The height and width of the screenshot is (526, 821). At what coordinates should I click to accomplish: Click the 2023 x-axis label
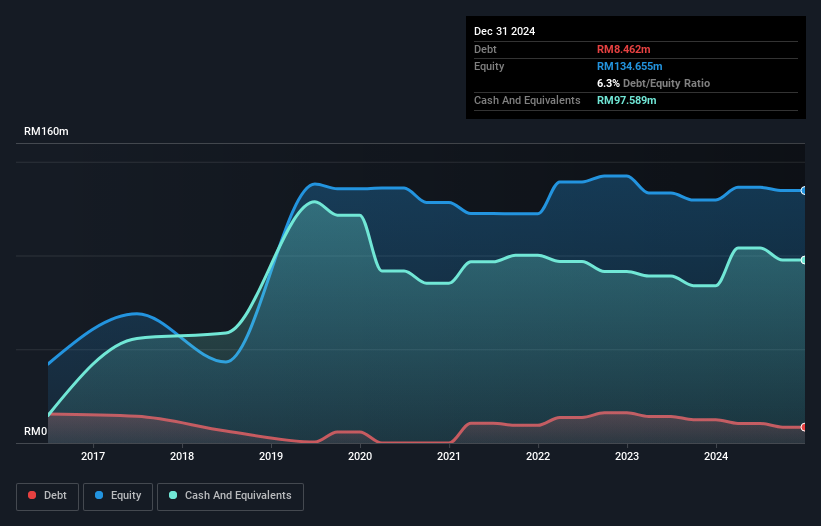coord(627,456)
